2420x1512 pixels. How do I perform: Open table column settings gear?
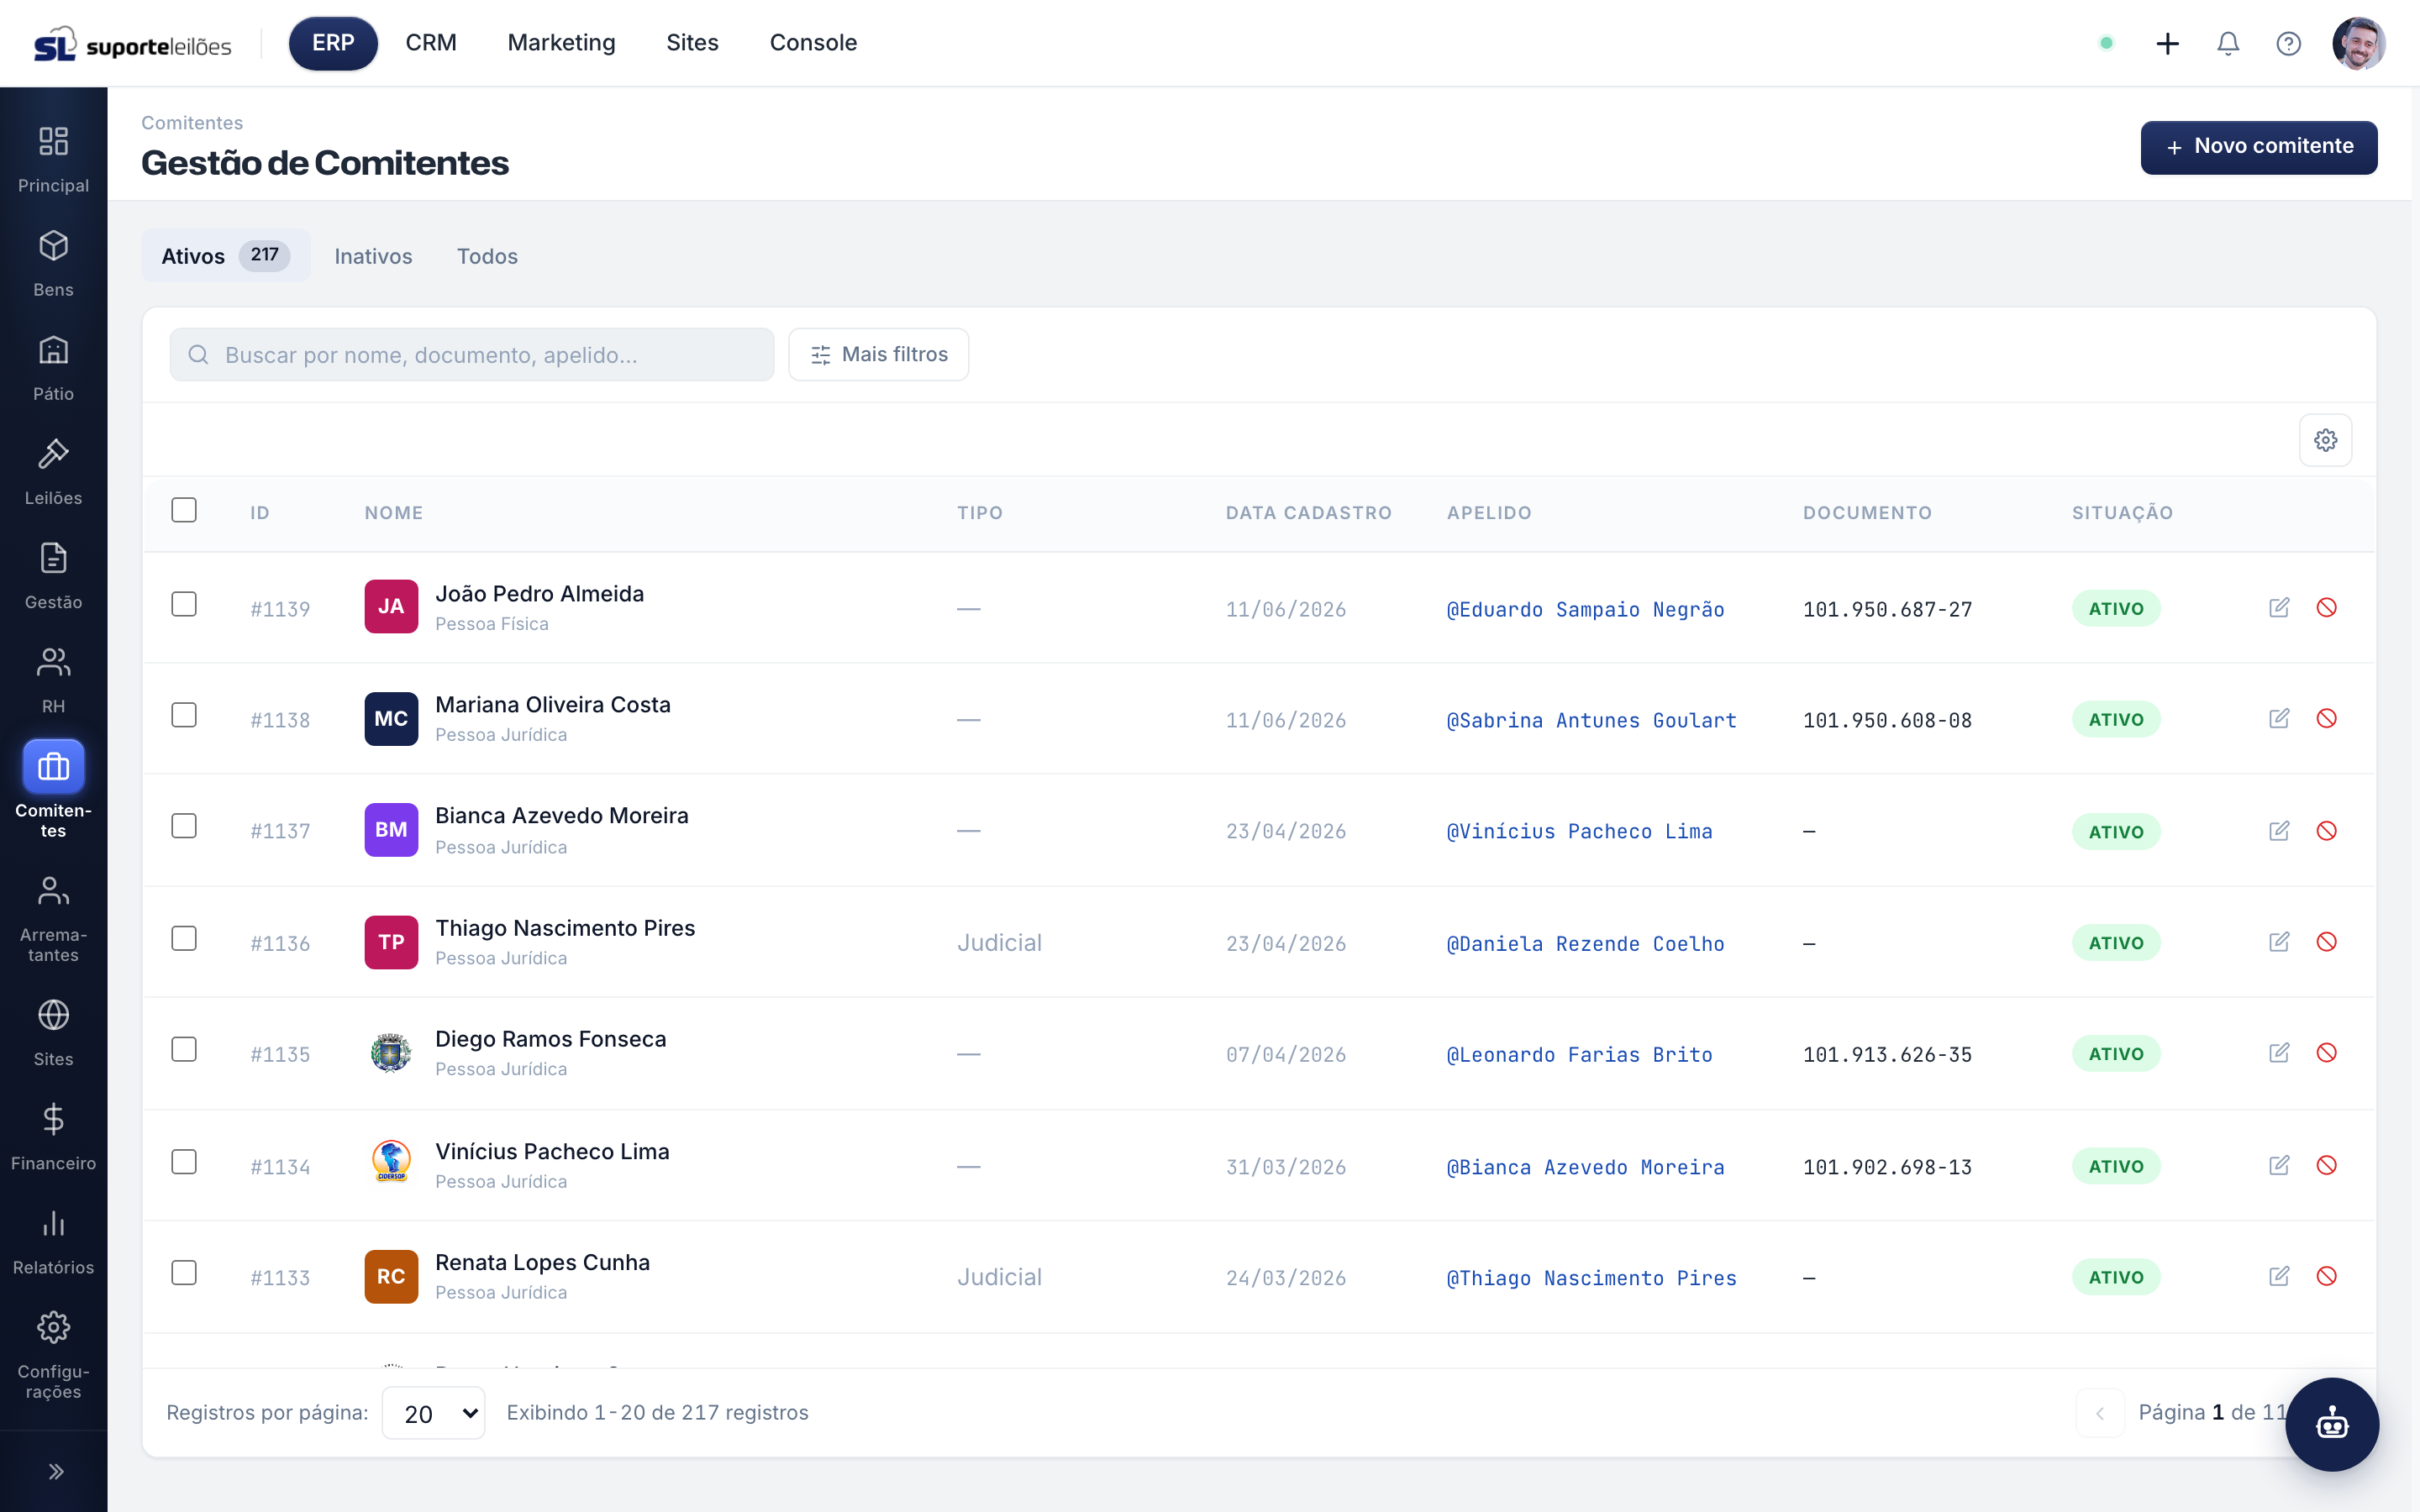[x=2325, y=440]
